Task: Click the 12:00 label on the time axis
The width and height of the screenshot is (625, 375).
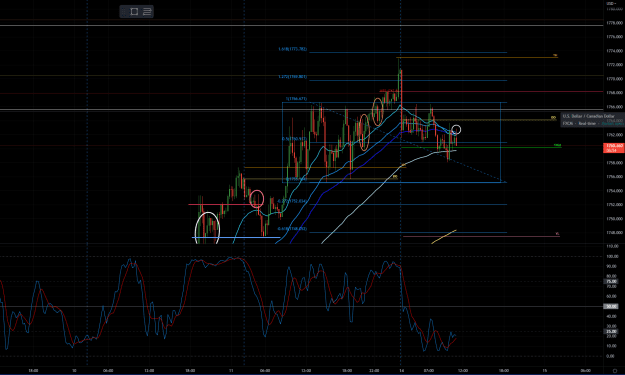Action: click(462, 371)
